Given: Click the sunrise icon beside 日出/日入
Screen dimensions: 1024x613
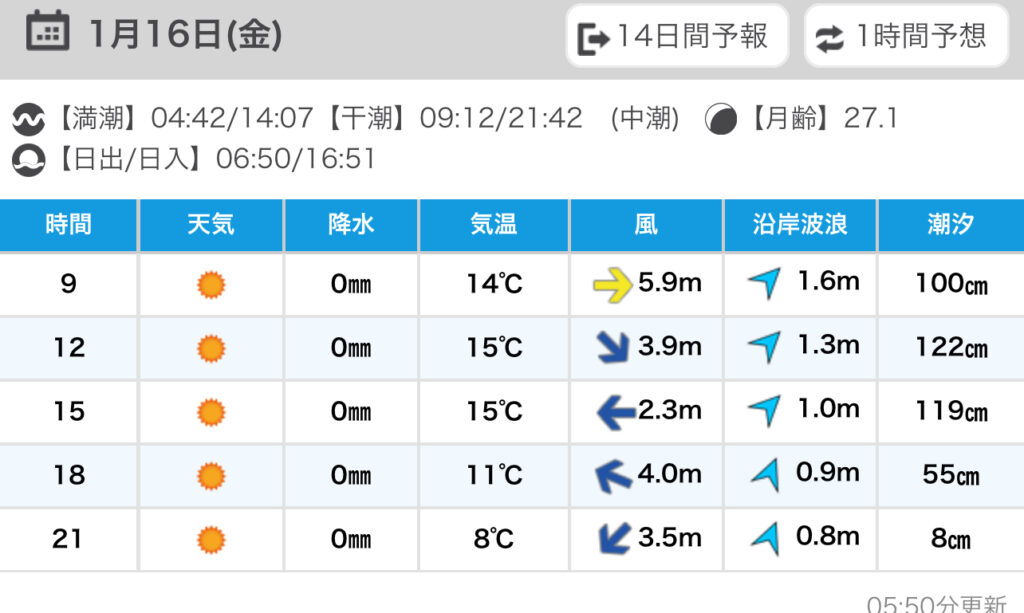Looking at the screenshot, I should 29,159.
